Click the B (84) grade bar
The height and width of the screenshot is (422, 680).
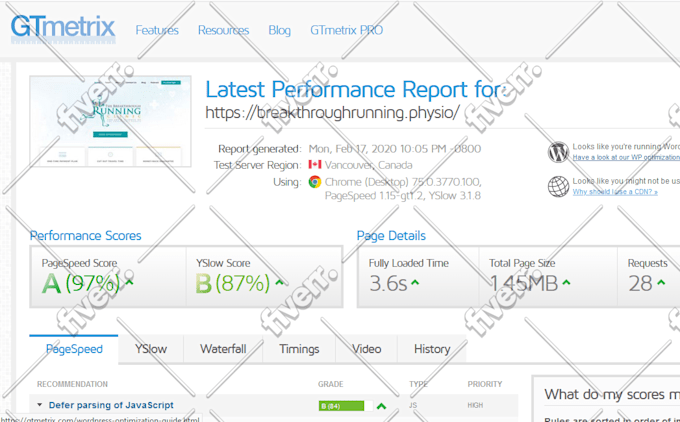pyautogui.click(x=346, y=406)
